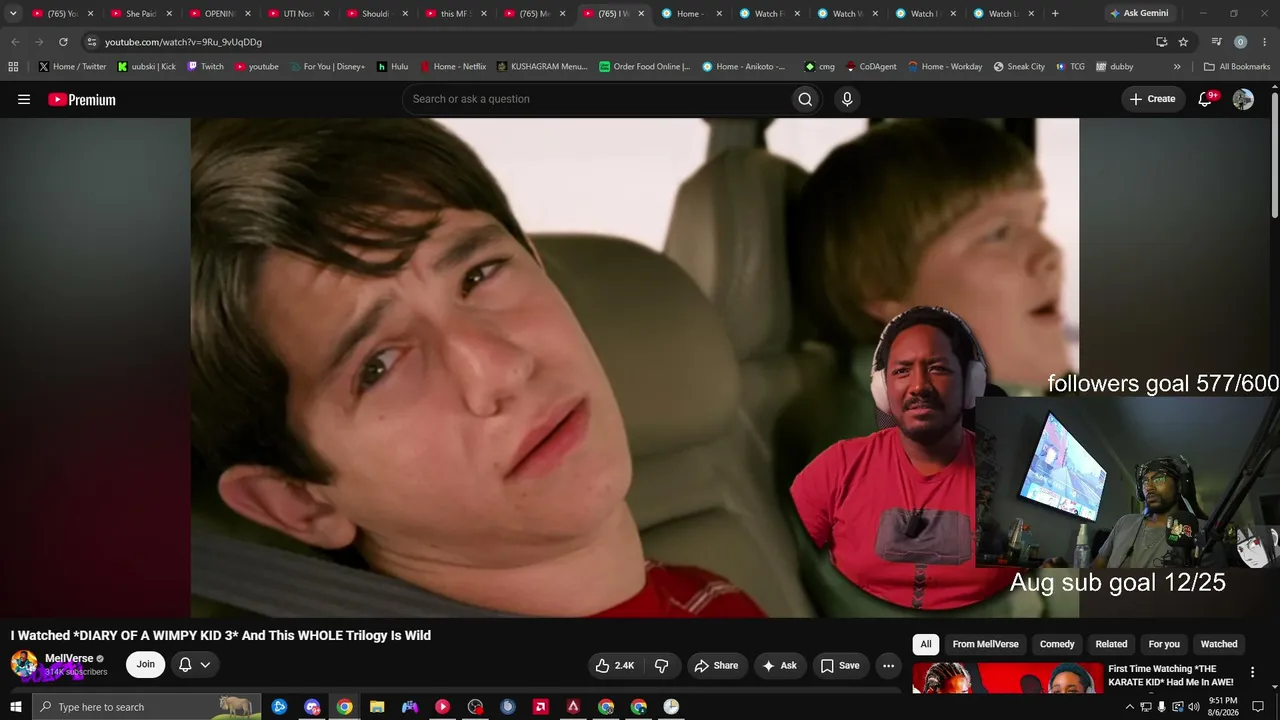Screen dimensions: 1280x720
Task: Click install app icon in address bar
Action: pos(1161,42)
